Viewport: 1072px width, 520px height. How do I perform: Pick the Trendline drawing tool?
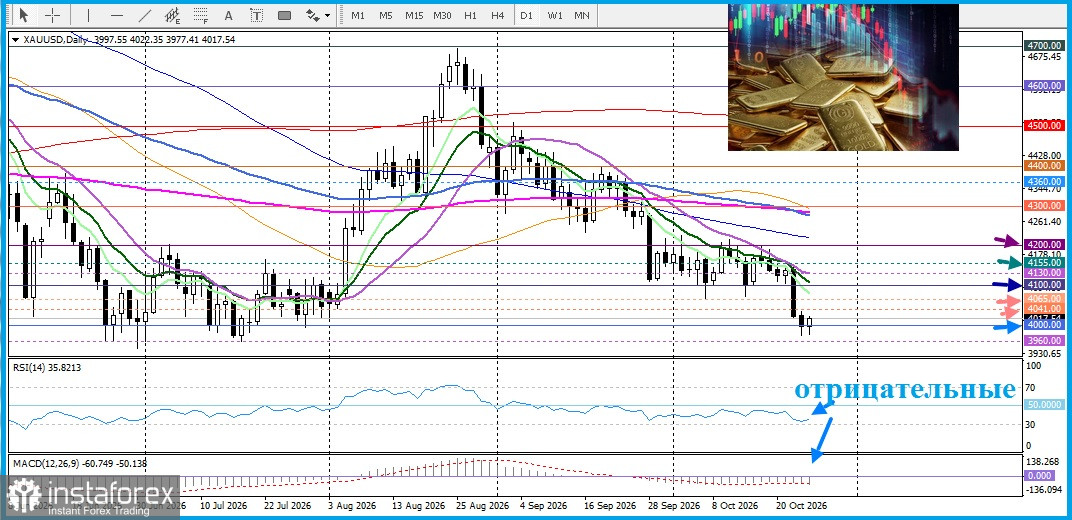[x=145, y=15]
